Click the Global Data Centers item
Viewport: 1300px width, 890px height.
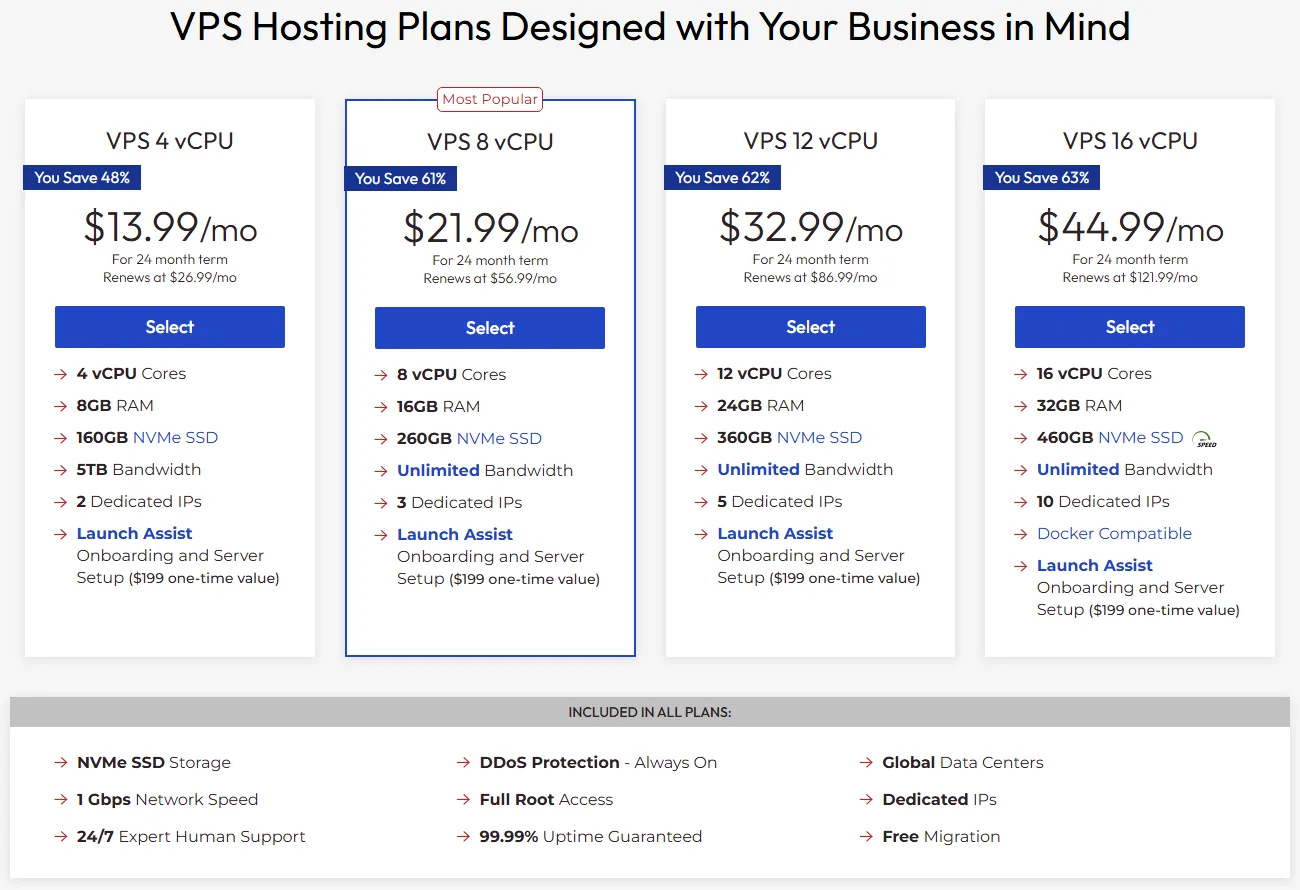(962, 763)
